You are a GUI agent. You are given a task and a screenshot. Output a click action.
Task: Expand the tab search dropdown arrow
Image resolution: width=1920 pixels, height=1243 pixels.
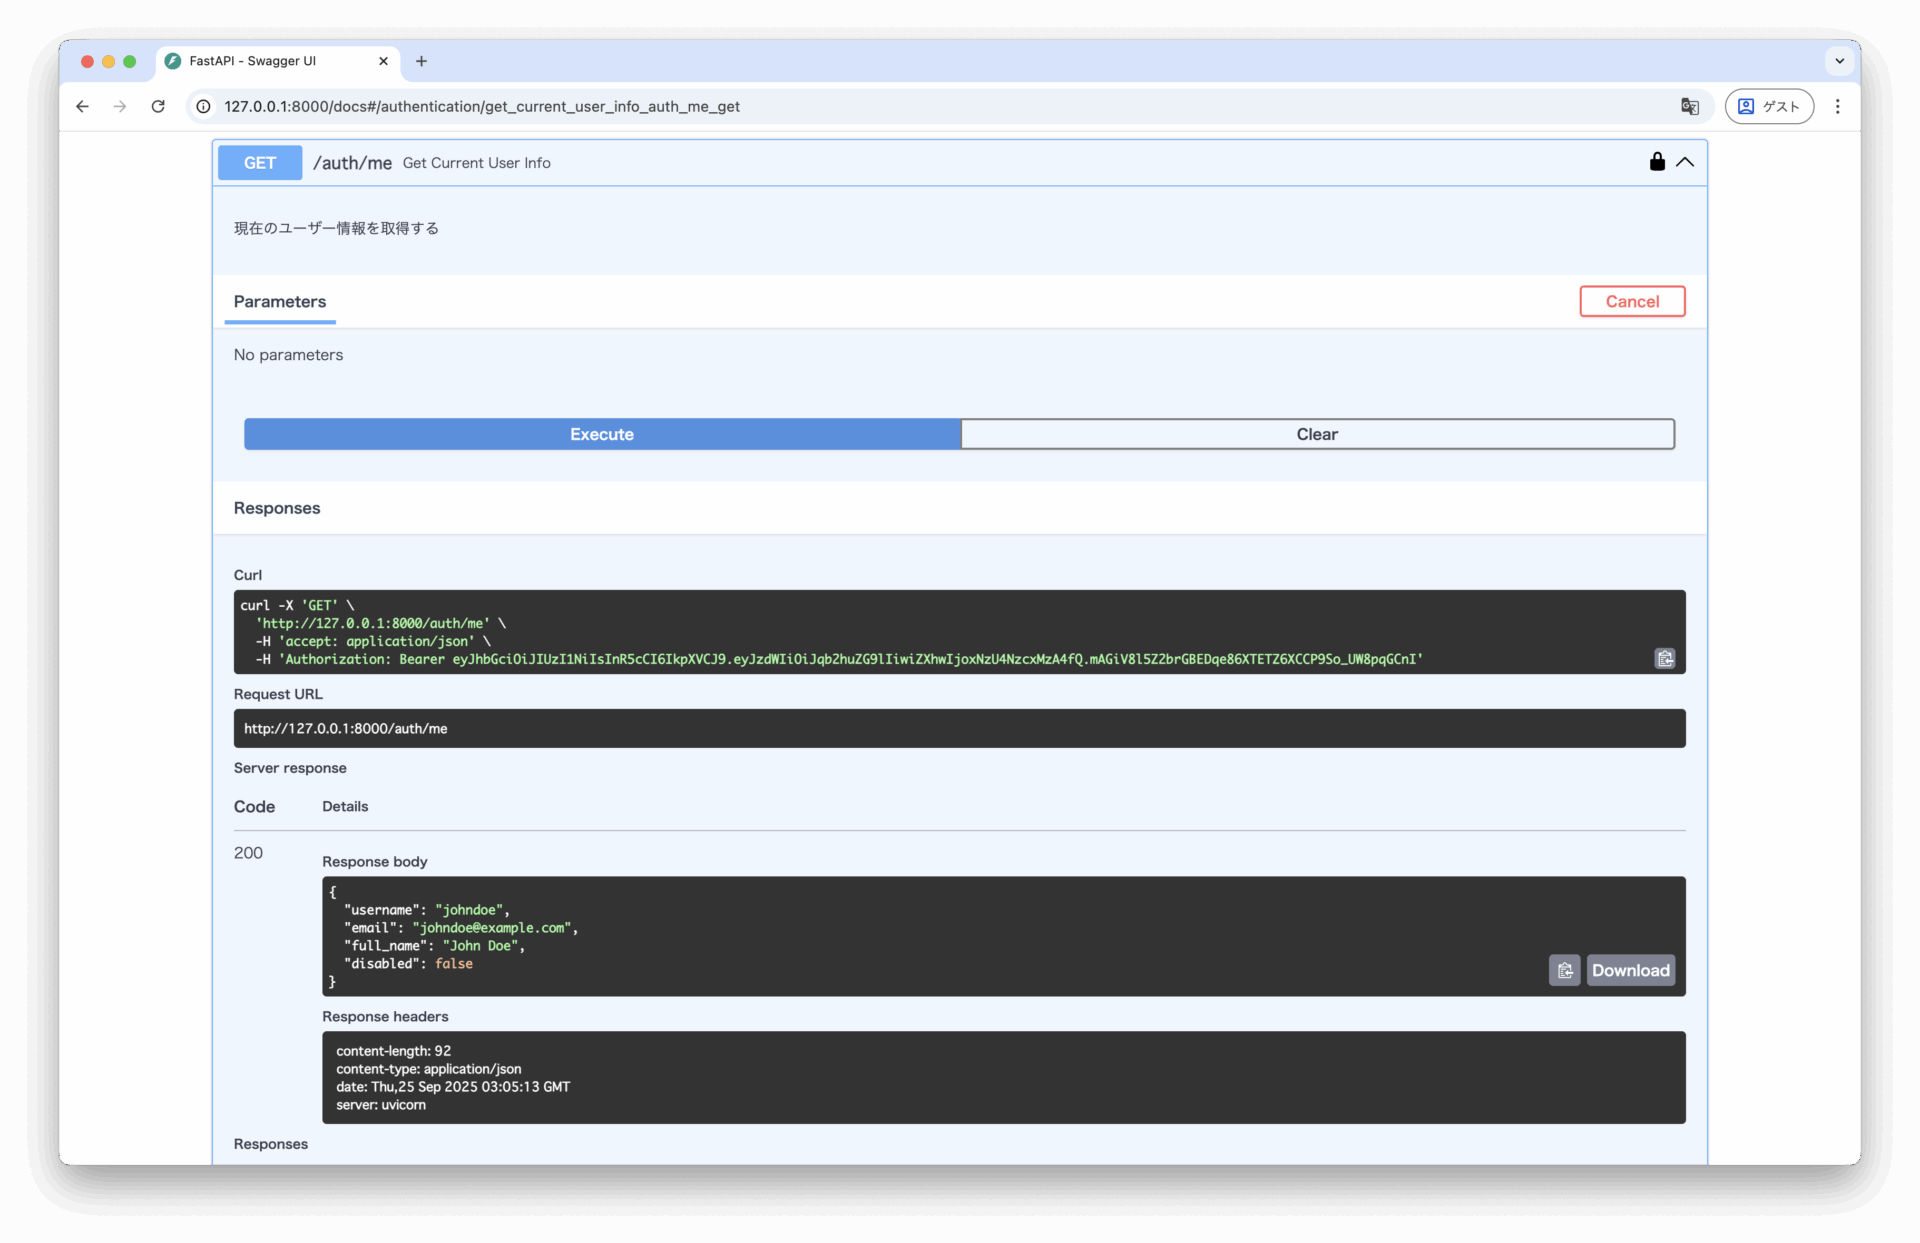coord(1839,61)
